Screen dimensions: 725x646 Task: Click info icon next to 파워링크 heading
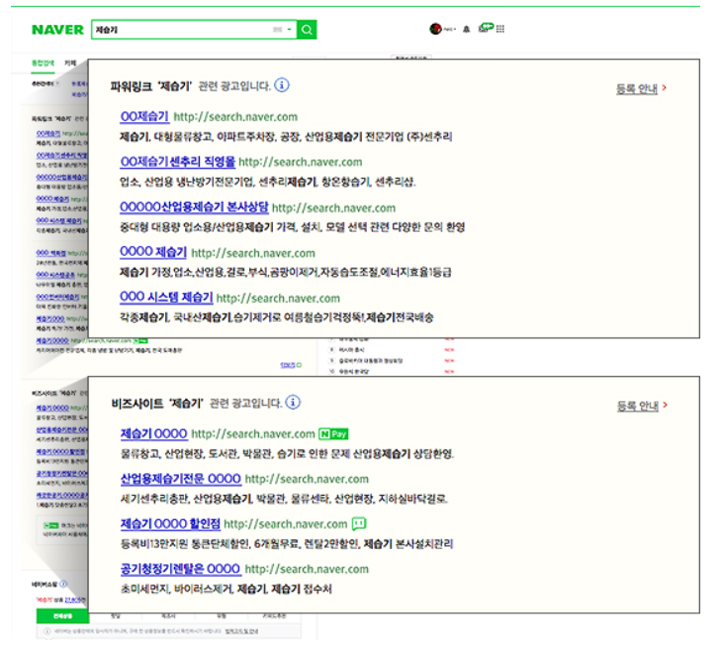(282, 86)
